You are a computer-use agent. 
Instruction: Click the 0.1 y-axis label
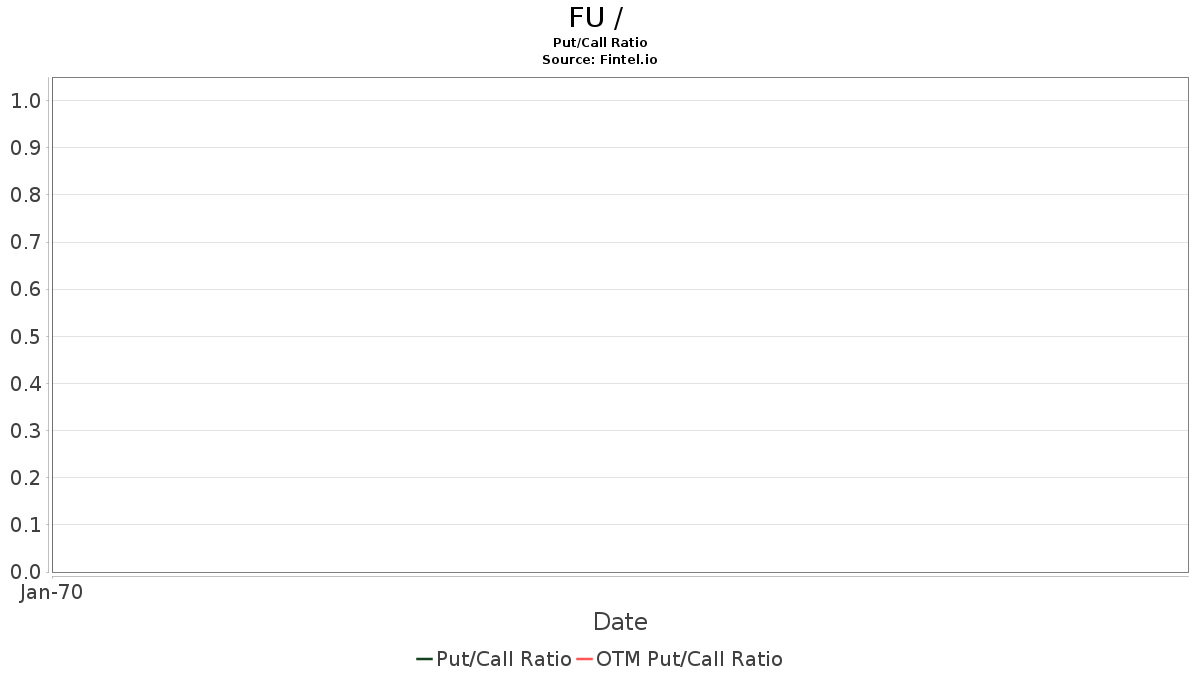26,524
